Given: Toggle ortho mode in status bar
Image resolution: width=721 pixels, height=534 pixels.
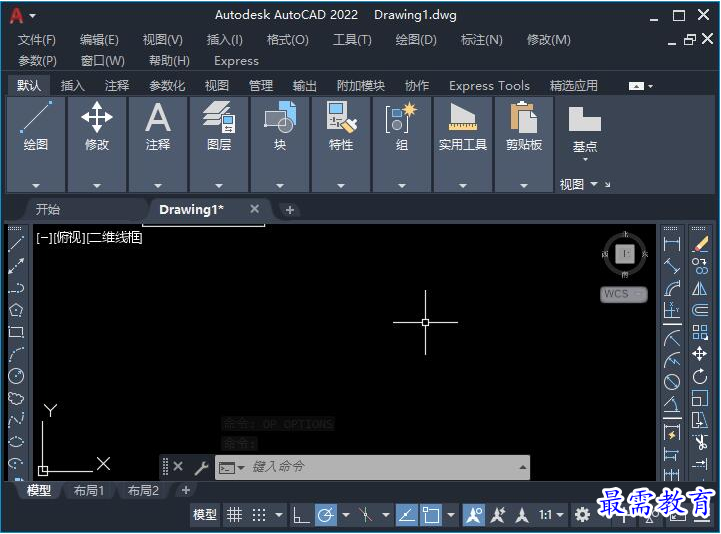Looking at the screenshot, I should tap(301, 515).
